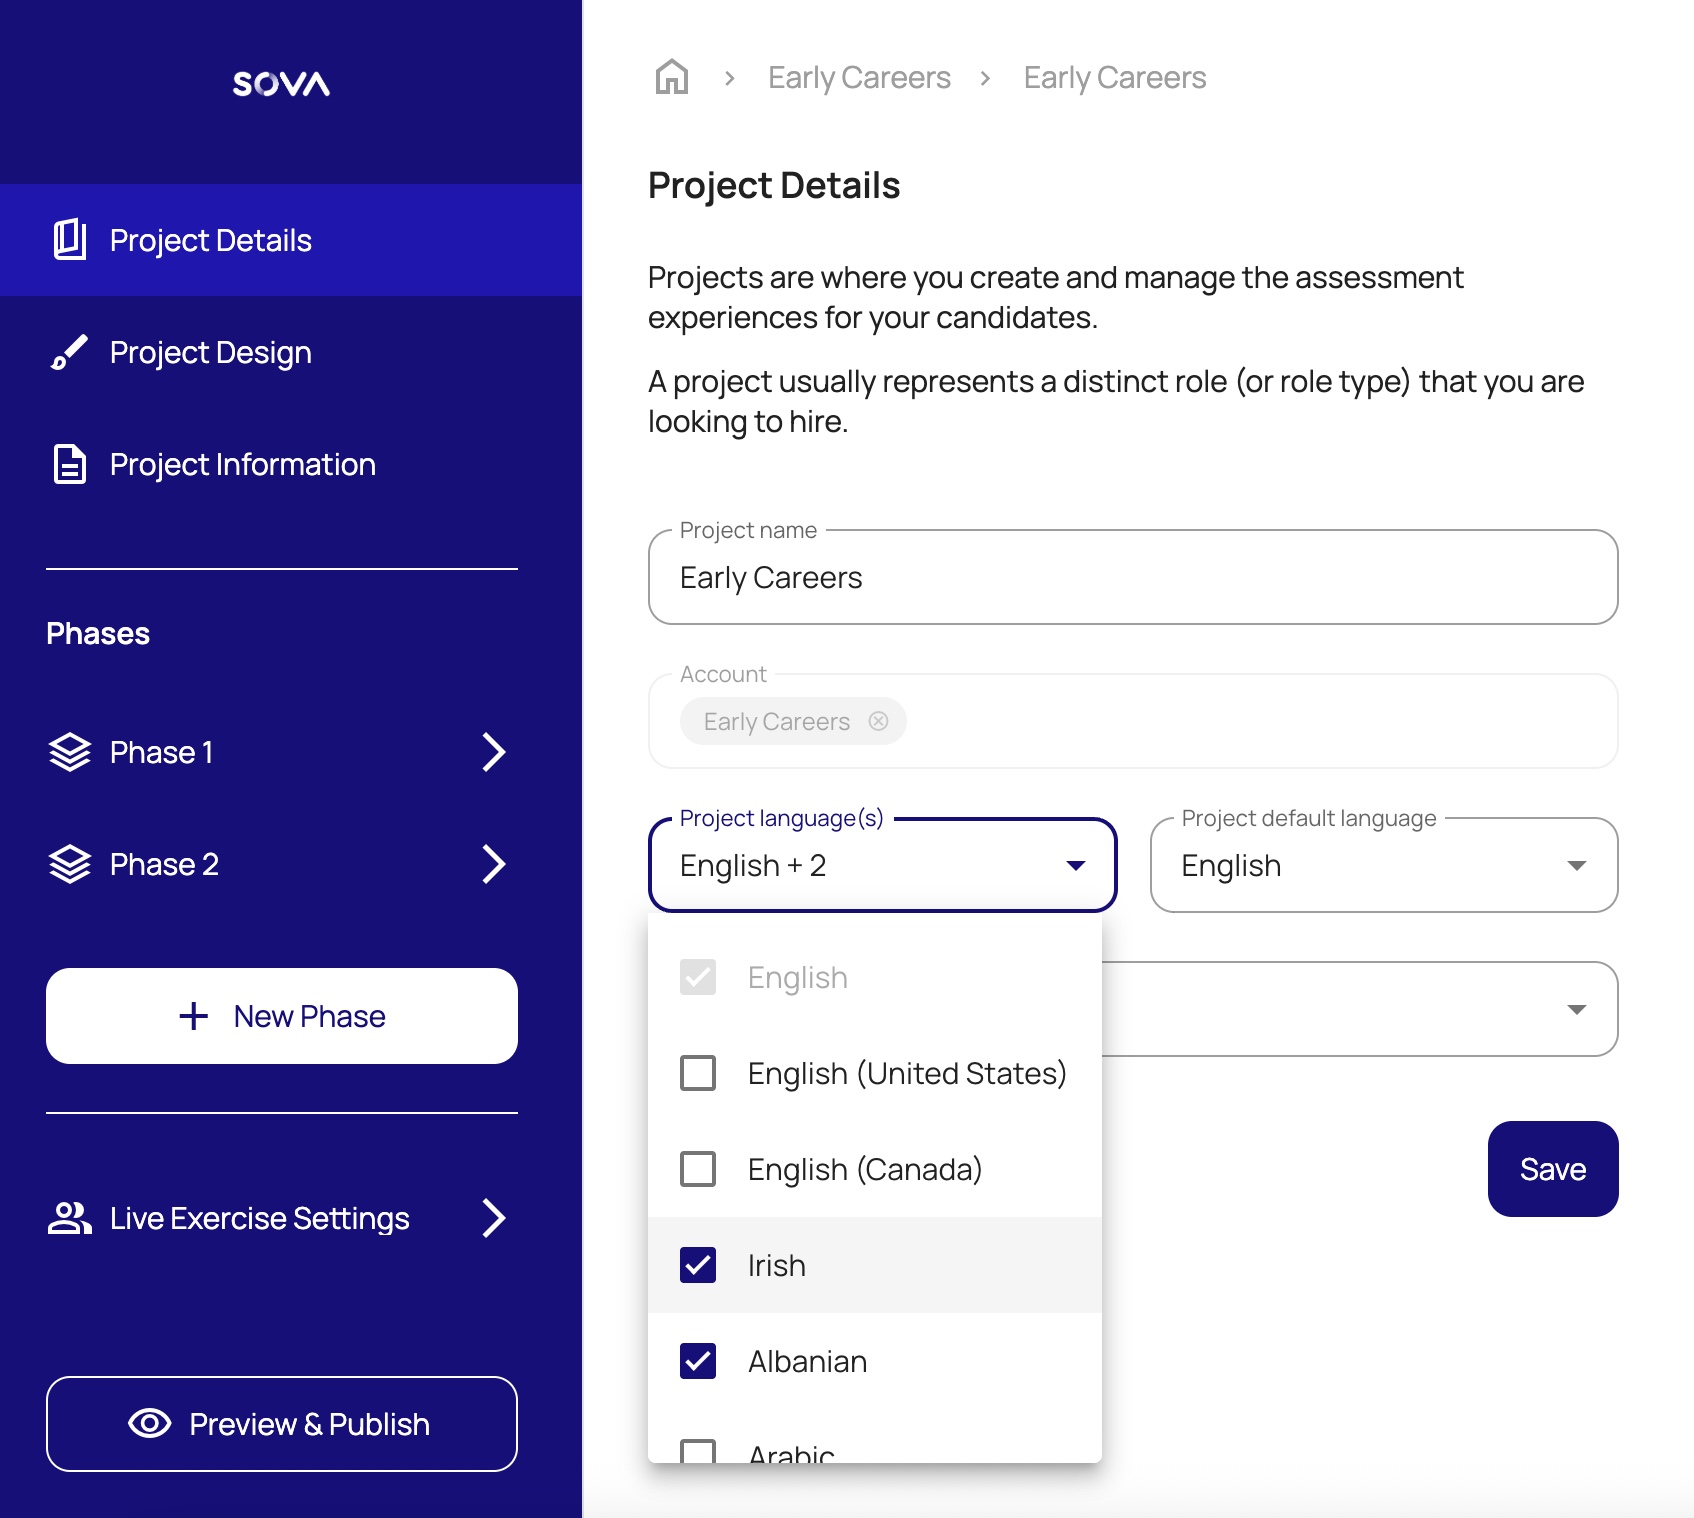Remove the Early Careers account chip
The height and width of the screenshot is (1518, 1694).
point(878,722)
